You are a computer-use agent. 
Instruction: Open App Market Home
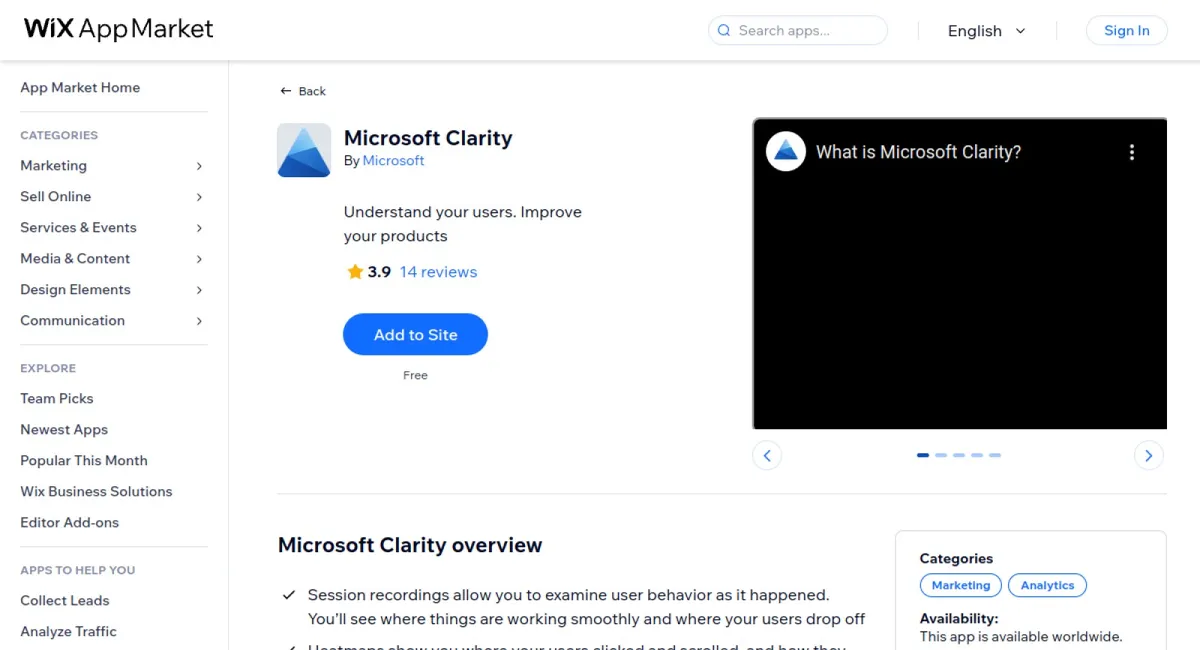pos(80,87)
